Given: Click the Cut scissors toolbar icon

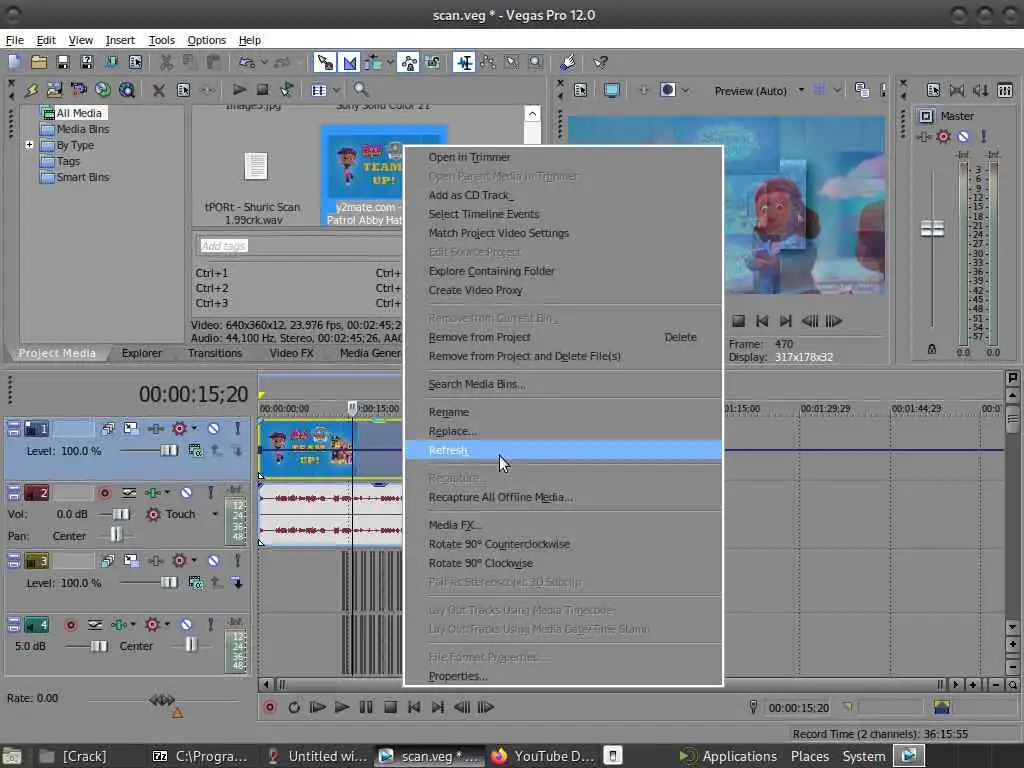Looking at the screenshot, I should 167,63.
